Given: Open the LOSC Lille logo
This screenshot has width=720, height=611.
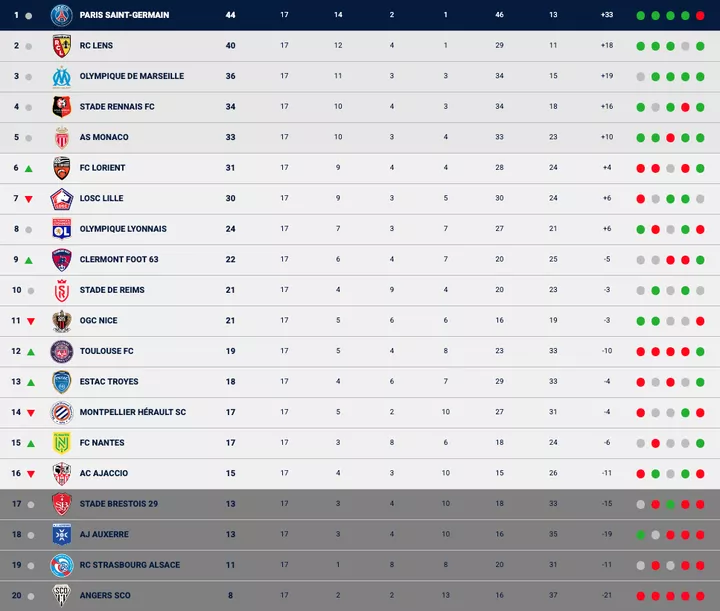Looking at the screenshot, I should (62, 198).
